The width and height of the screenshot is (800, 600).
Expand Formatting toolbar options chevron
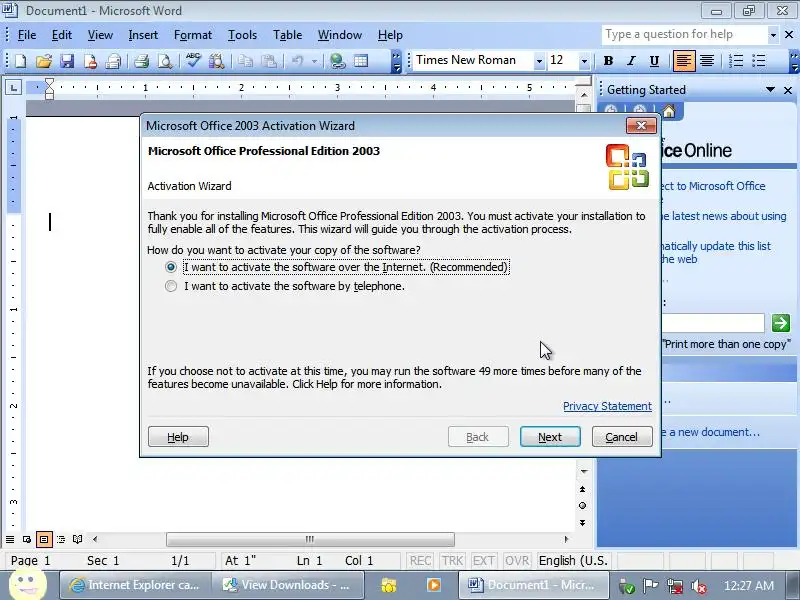[x=794, y=62]
